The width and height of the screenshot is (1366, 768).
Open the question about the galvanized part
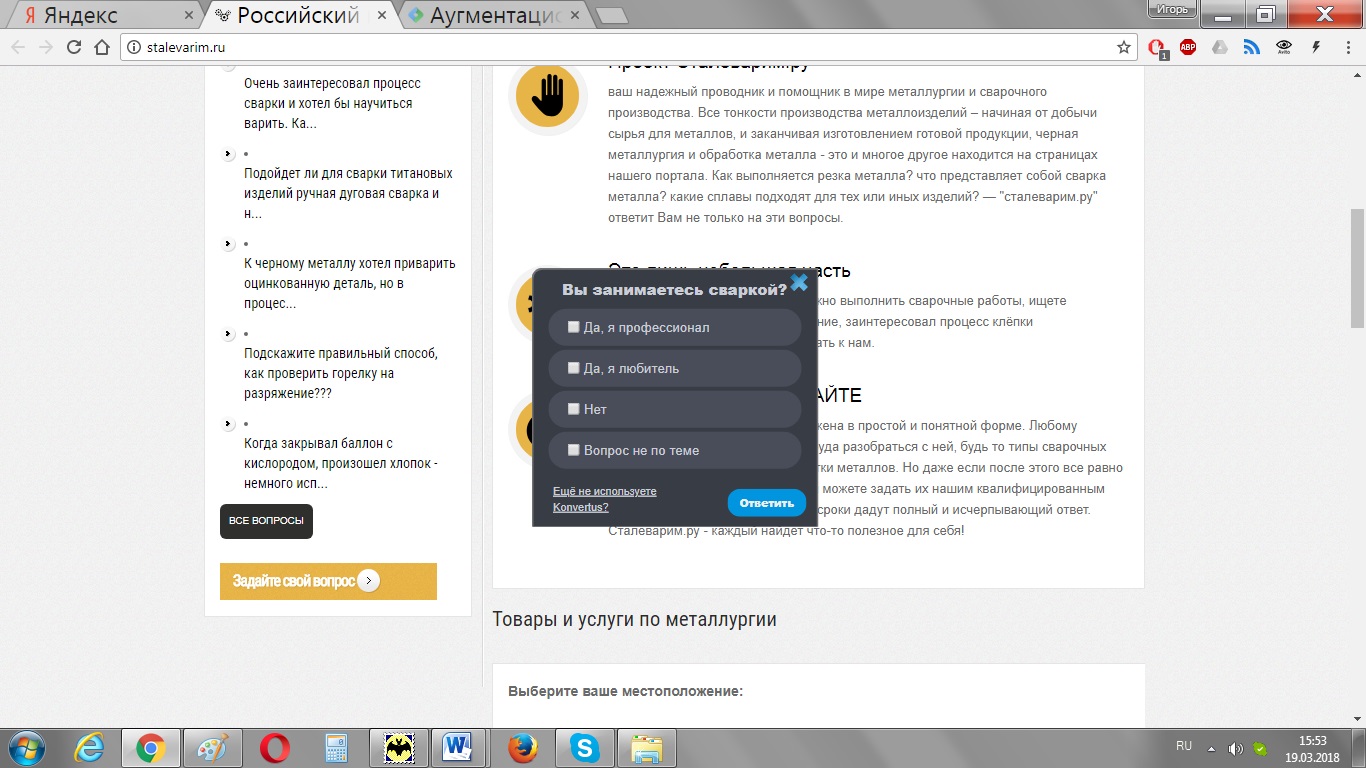[x=349, y=283]
